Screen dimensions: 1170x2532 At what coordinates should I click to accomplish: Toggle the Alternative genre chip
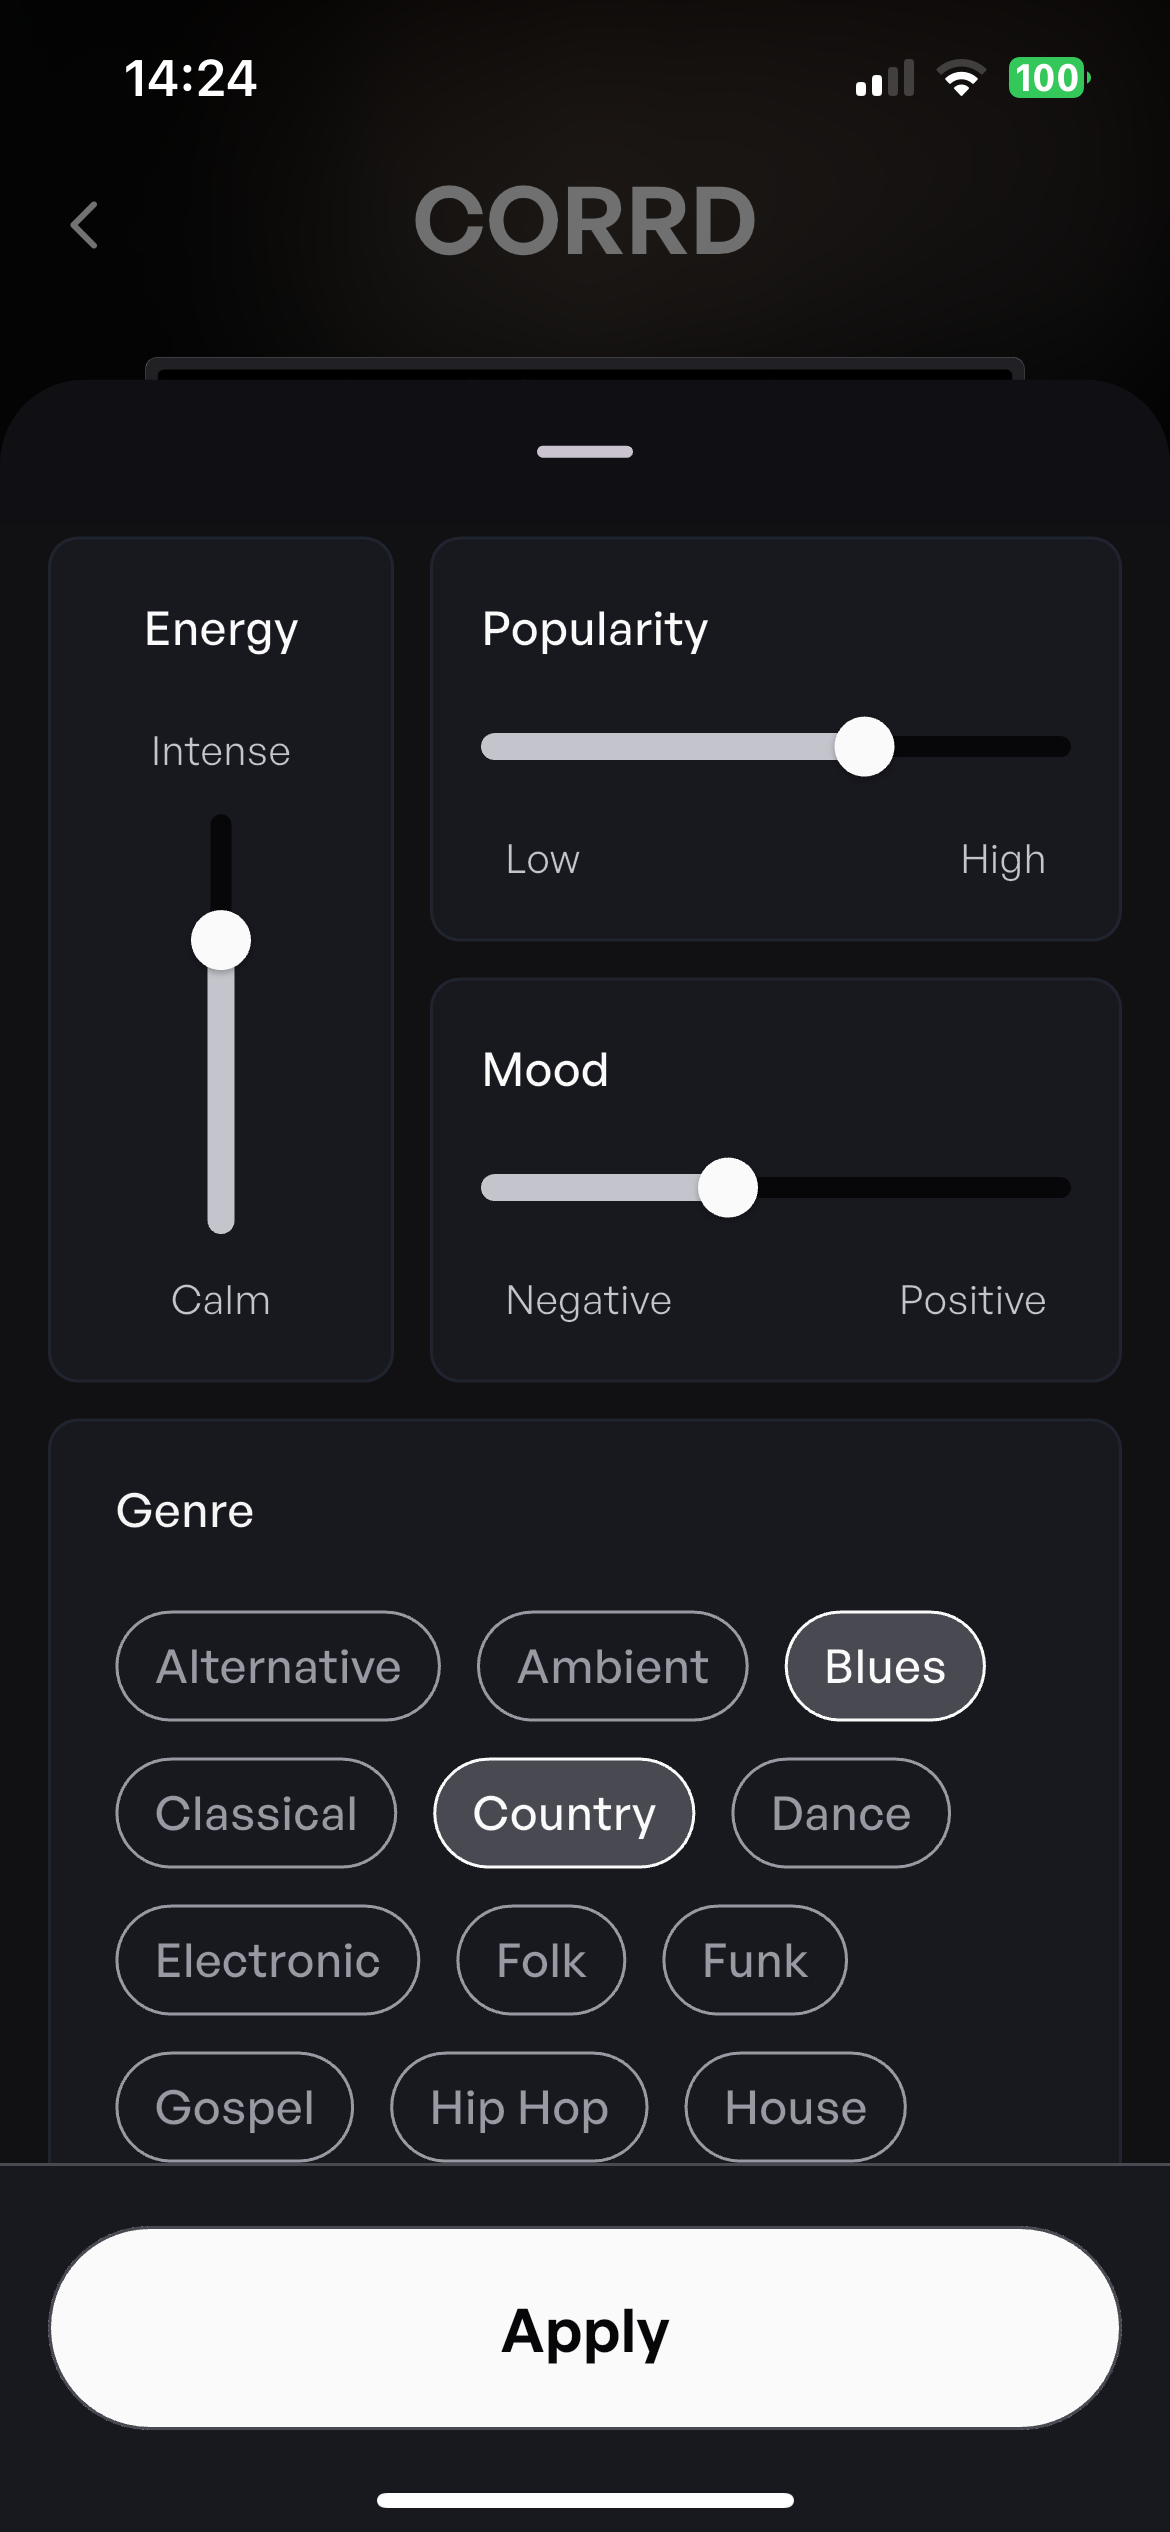tap(278, 1666)
